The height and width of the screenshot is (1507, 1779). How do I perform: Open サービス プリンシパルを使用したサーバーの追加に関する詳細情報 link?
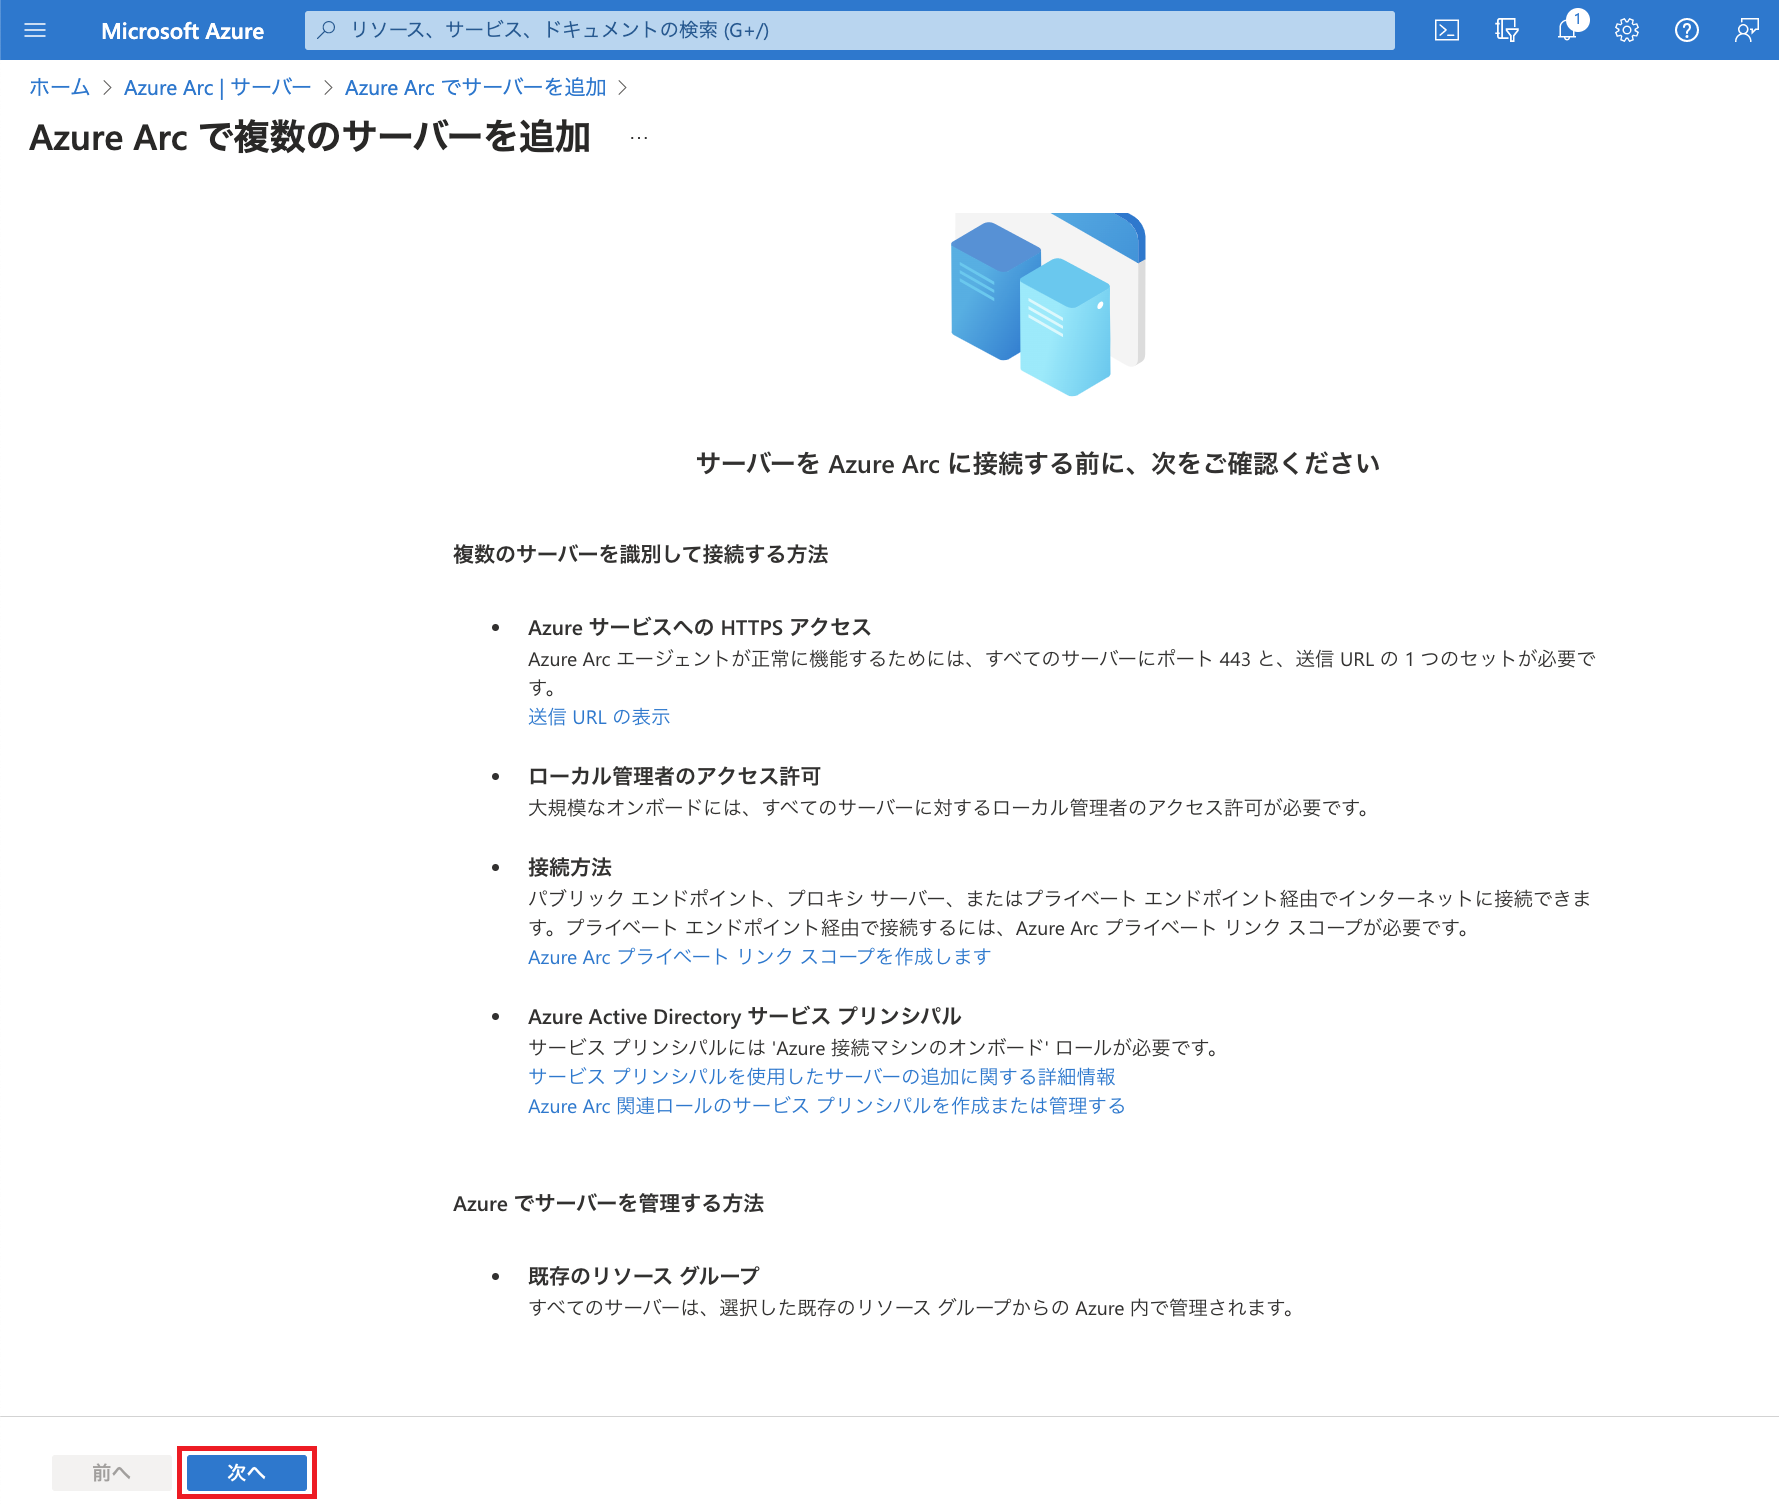click(x=822, y=1076)
